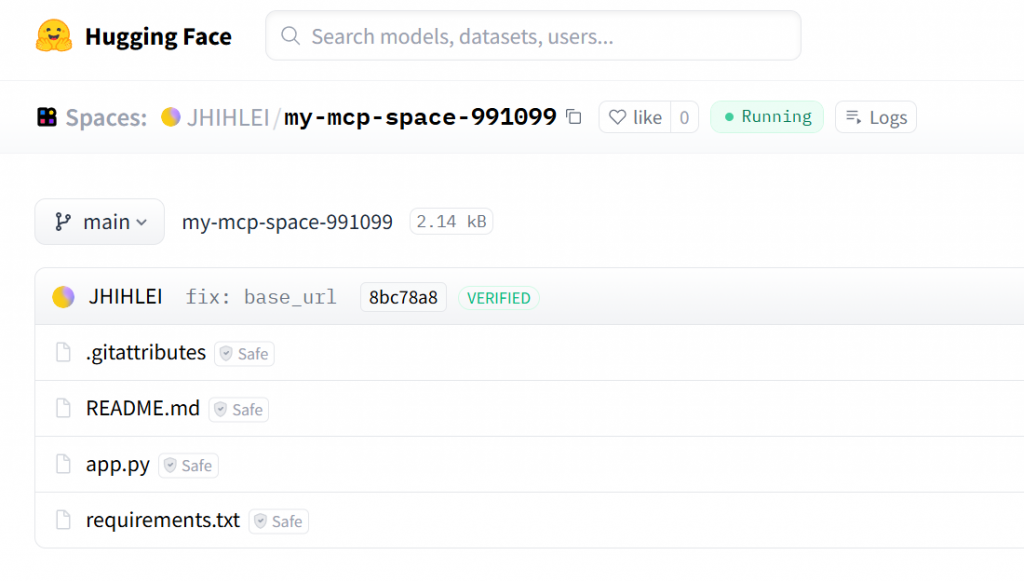
Task: Open the JHIHLEI commit author link
Action: click(125, 297)
